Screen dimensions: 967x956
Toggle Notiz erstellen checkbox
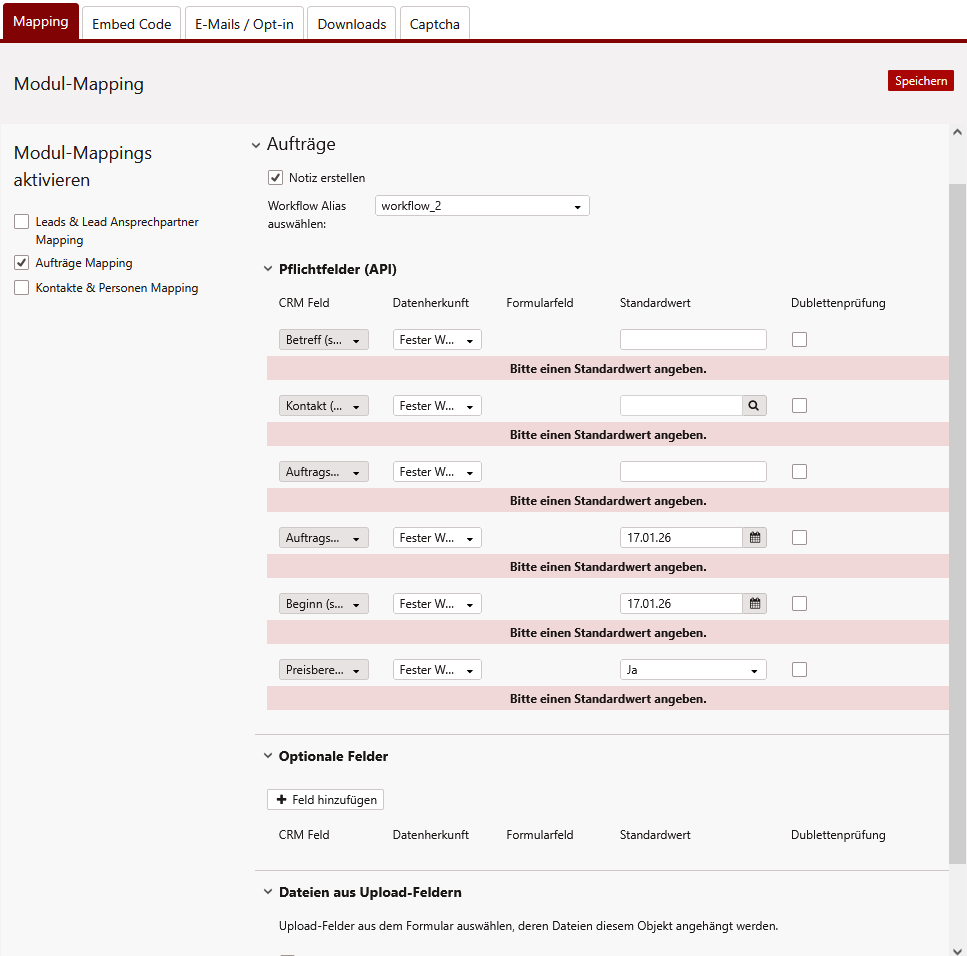(275, 178)
